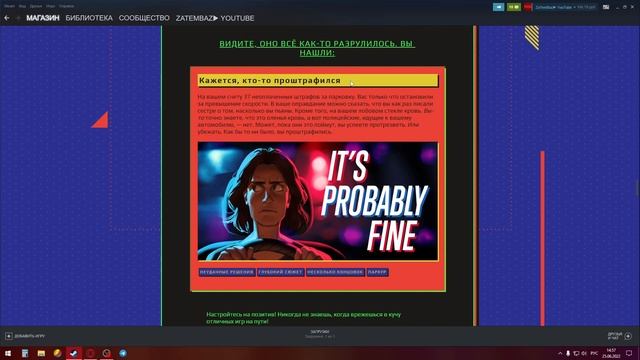Screen dimensions: 640x360
Task: Open the МАГАЗИН store section
Action: (x=43, y=18)
